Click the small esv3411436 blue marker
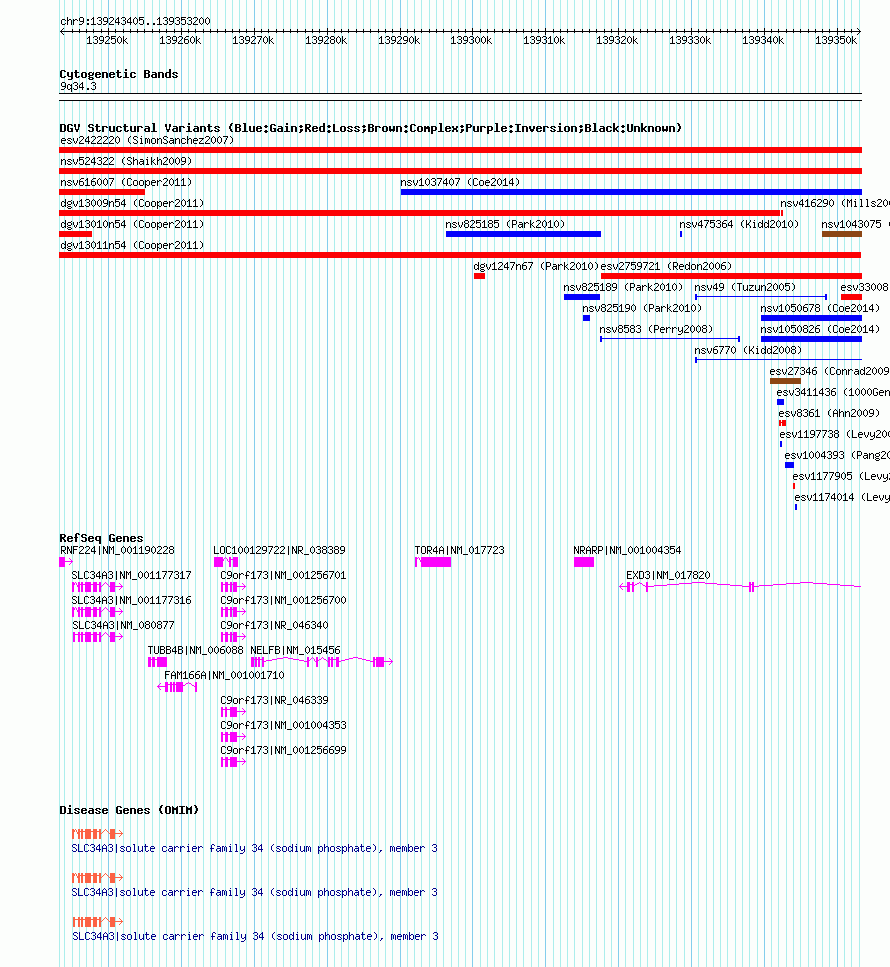Image resolution: width=890 pixels, height=967 pixels. click(x=781, y=402)
